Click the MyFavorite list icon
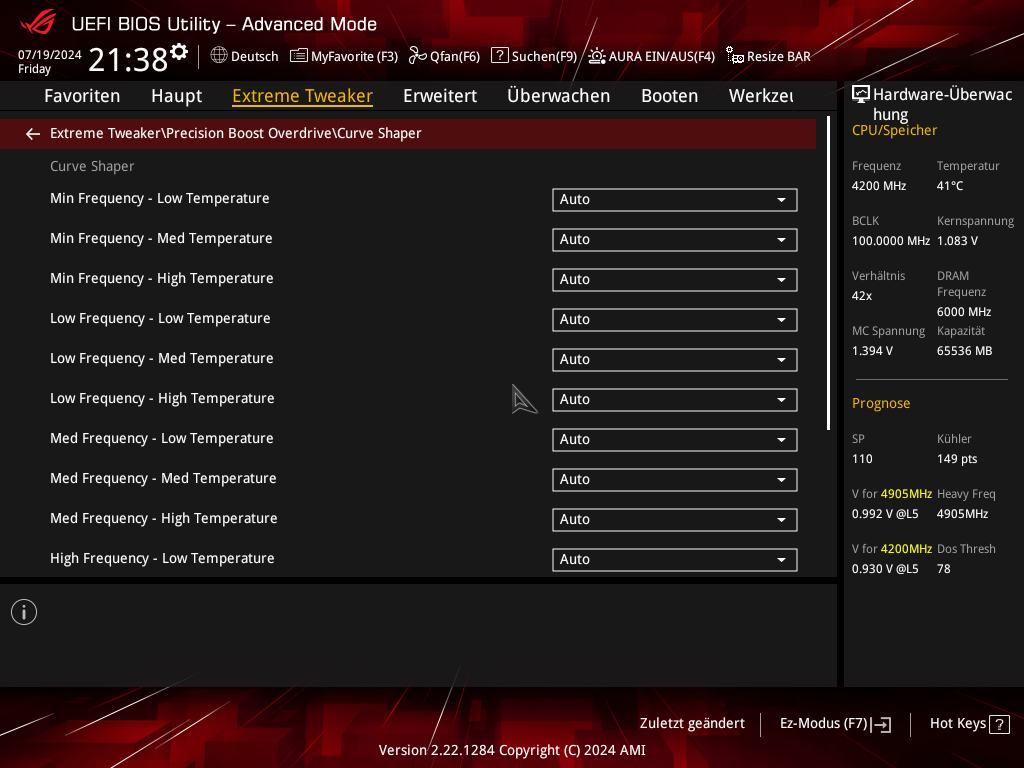The image size is (1024, 768). pos(298,56)
